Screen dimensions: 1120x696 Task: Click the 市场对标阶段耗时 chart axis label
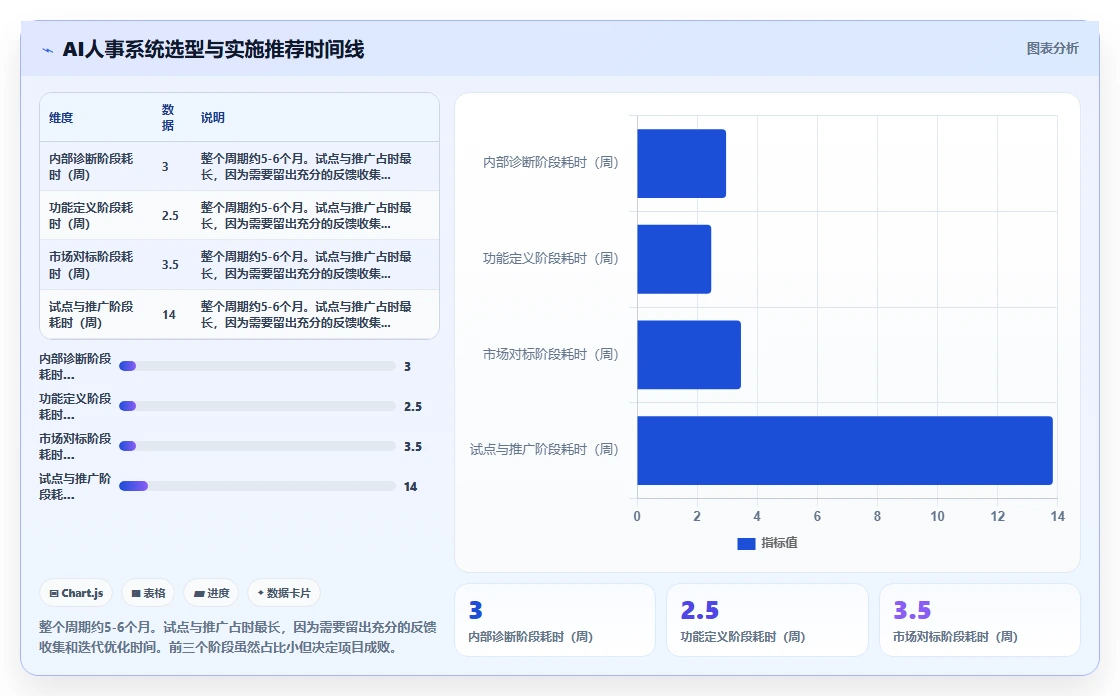point(550,354)
